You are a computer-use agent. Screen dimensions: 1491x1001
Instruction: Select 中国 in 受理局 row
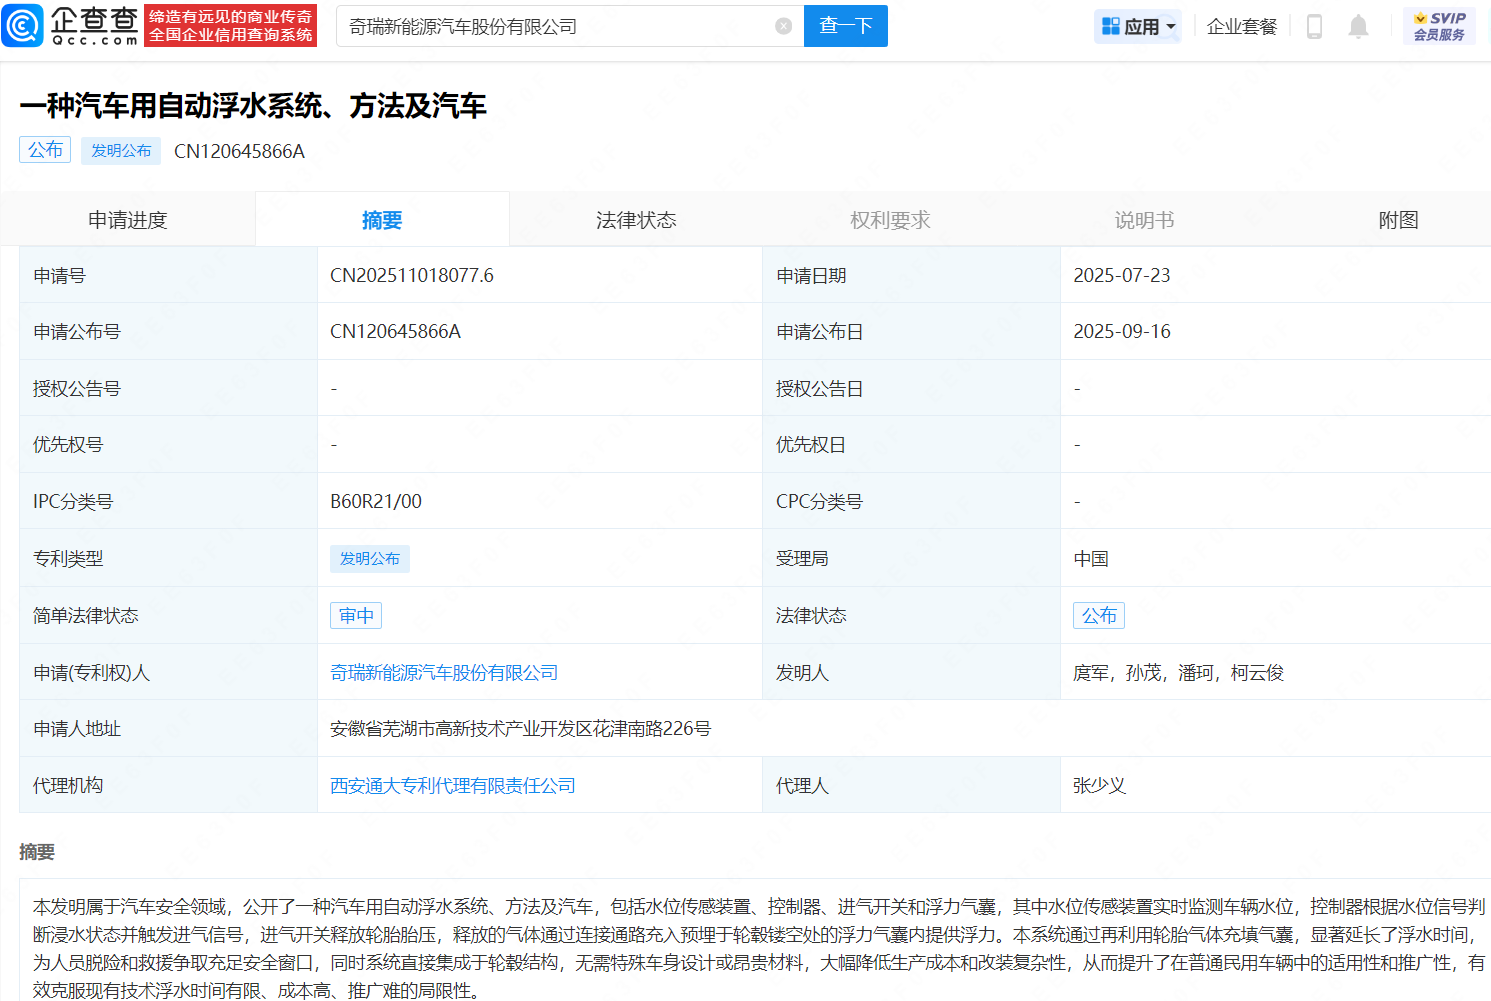(x=1091, y=559)
